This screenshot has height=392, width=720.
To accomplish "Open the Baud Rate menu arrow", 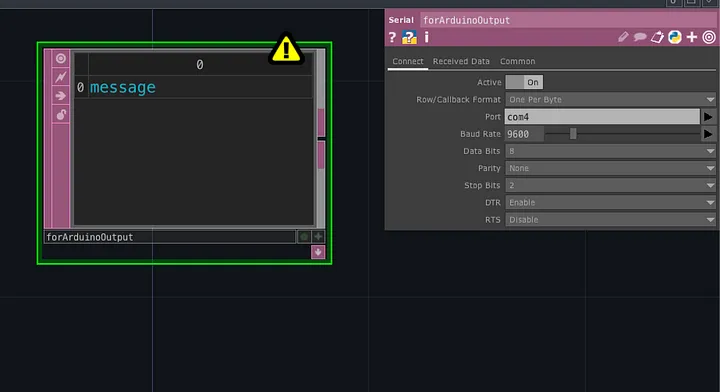I will click(x=708, y=134).
